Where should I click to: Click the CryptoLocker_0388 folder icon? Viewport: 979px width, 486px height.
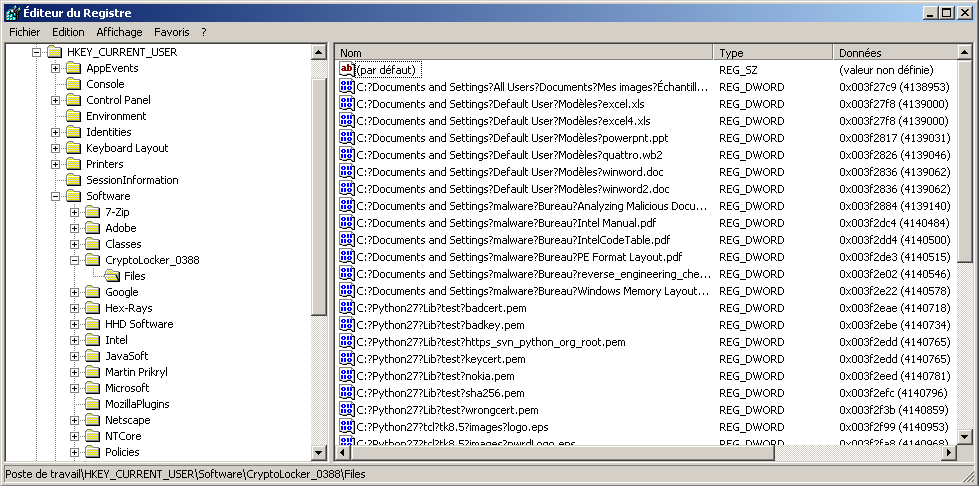[x=93, y=260]
